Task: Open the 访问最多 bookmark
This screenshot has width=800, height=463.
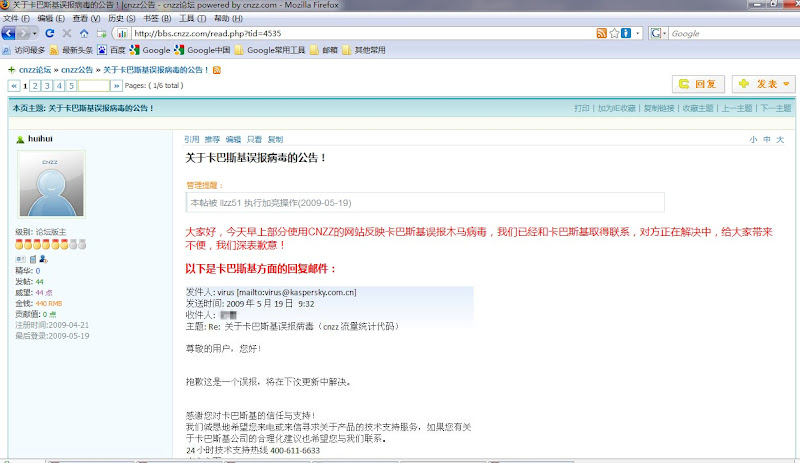Action: point(23,50)
